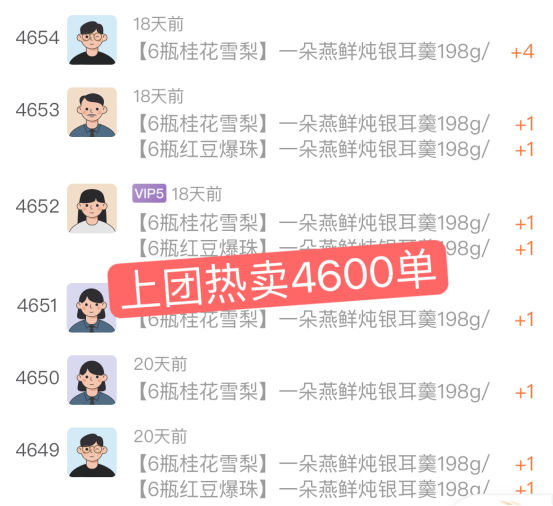The image size is (553, 506).
Task: Click the 18天前 timestamp next to VIP5
Action: [197, 194]
